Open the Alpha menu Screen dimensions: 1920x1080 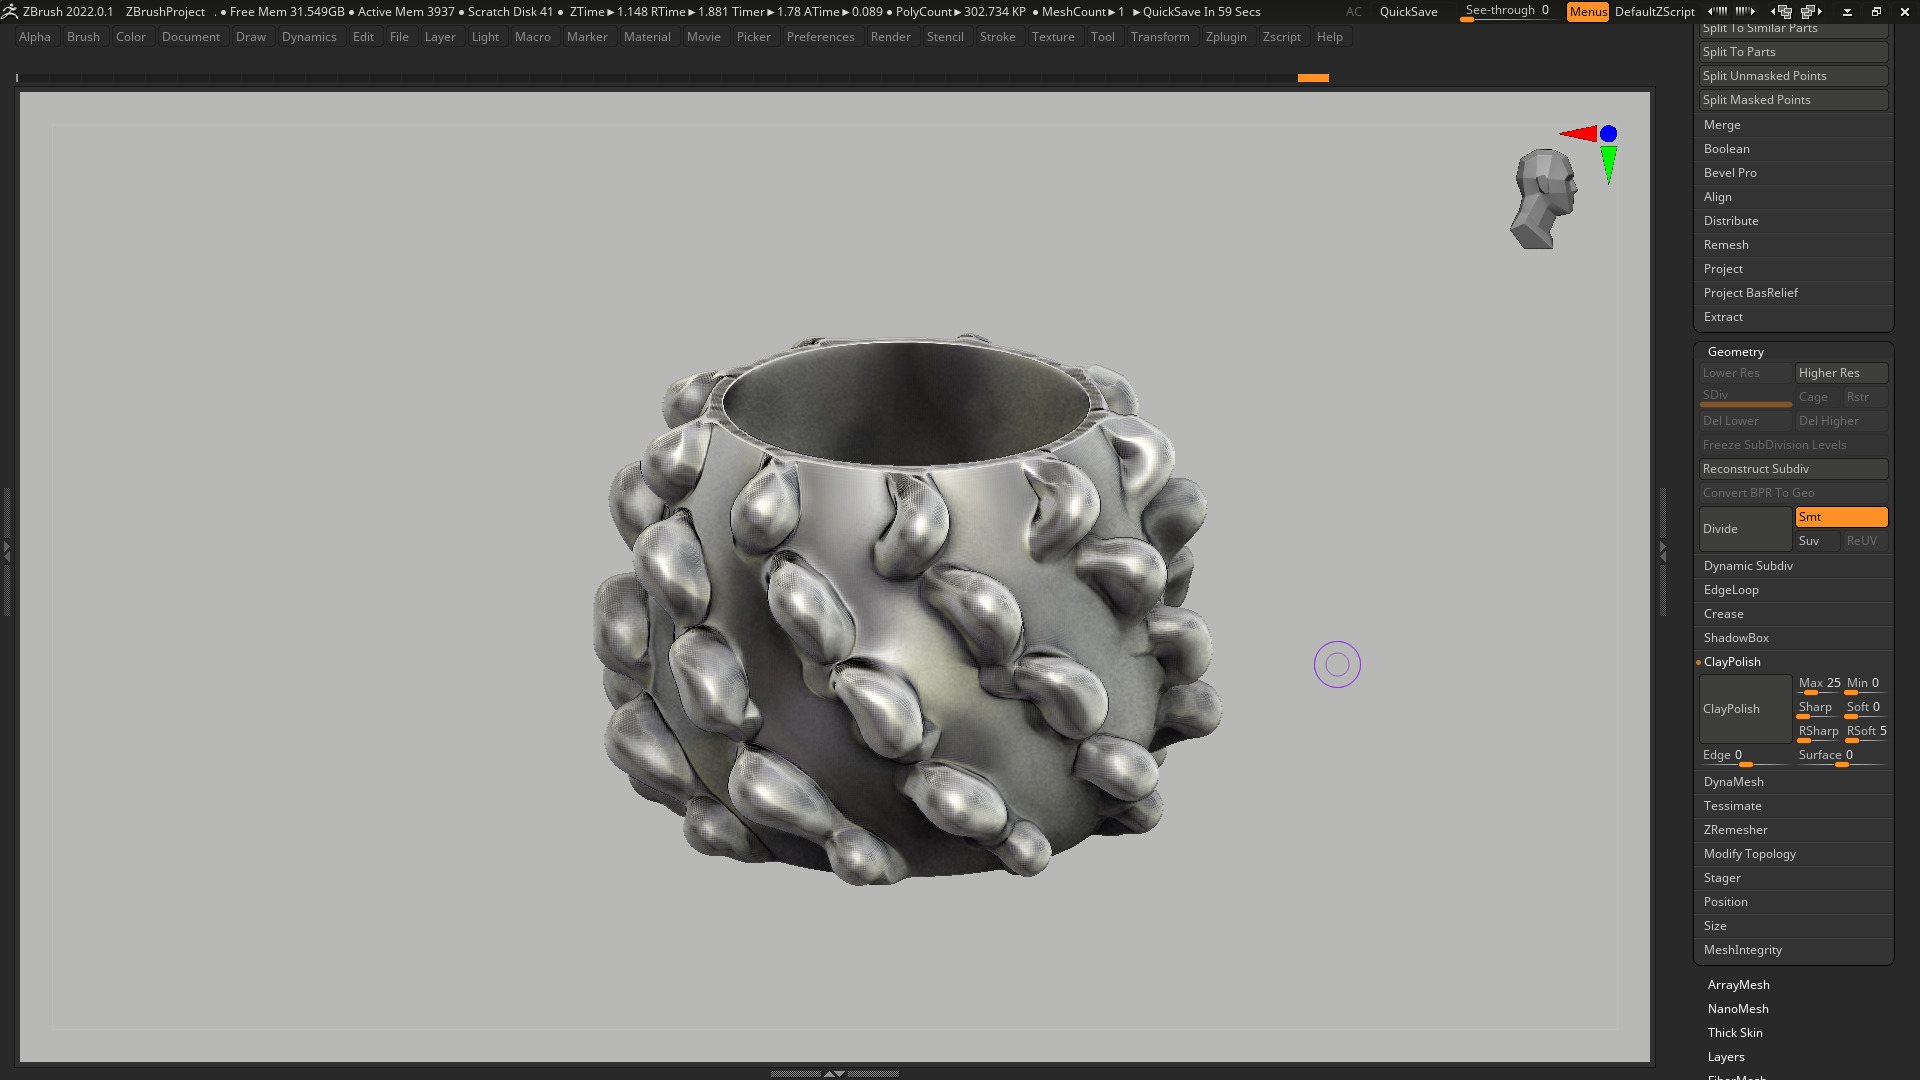tap(35, 37)
